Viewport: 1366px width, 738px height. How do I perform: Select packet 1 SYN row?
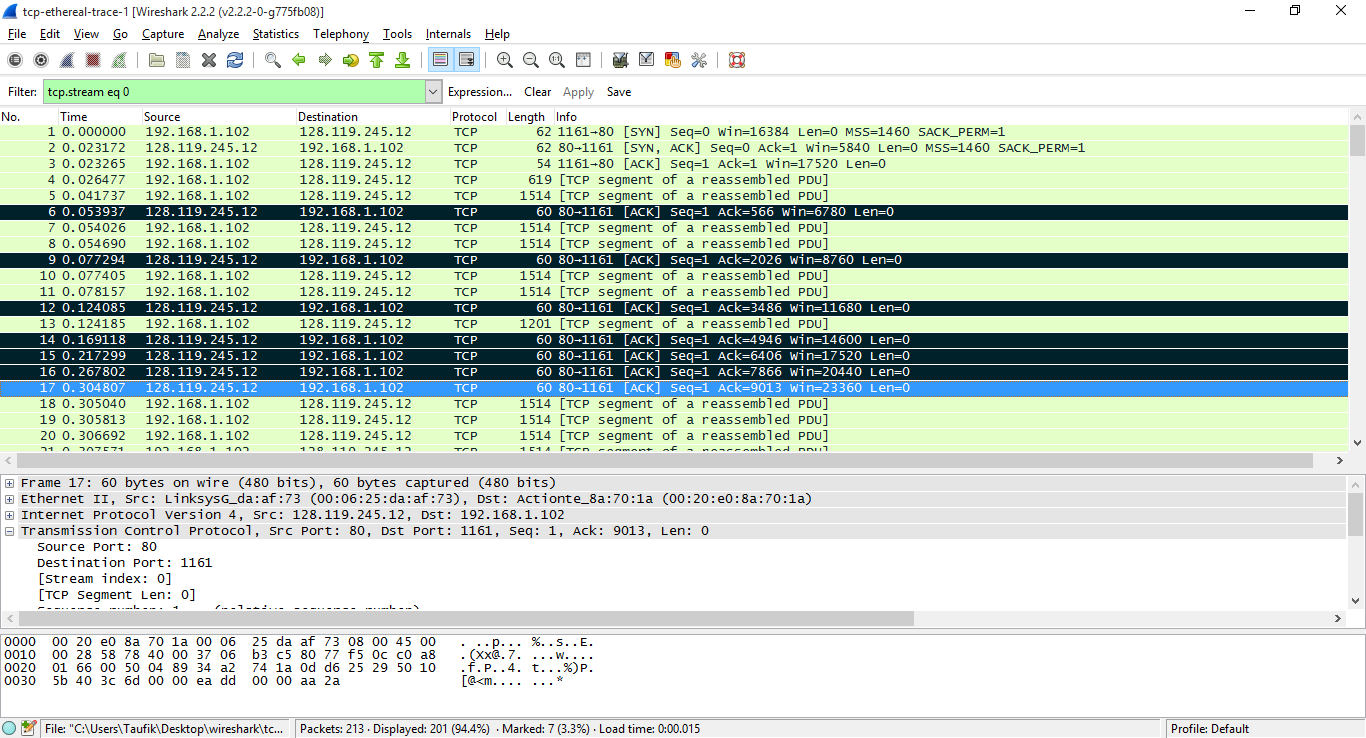pos(674,132)
